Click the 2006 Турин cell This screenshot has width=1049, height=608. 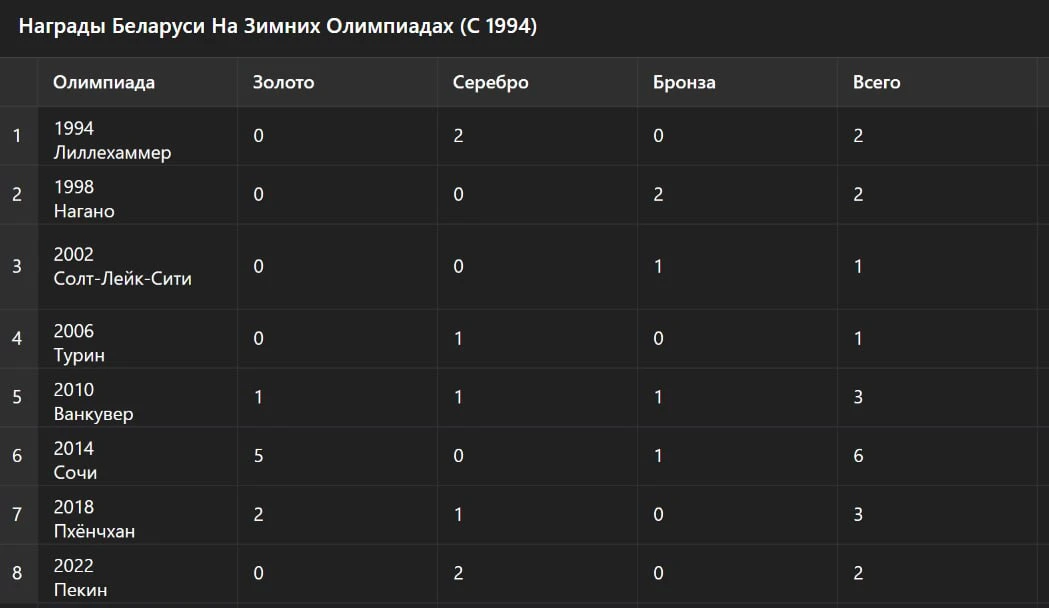(x=79, y=343)
